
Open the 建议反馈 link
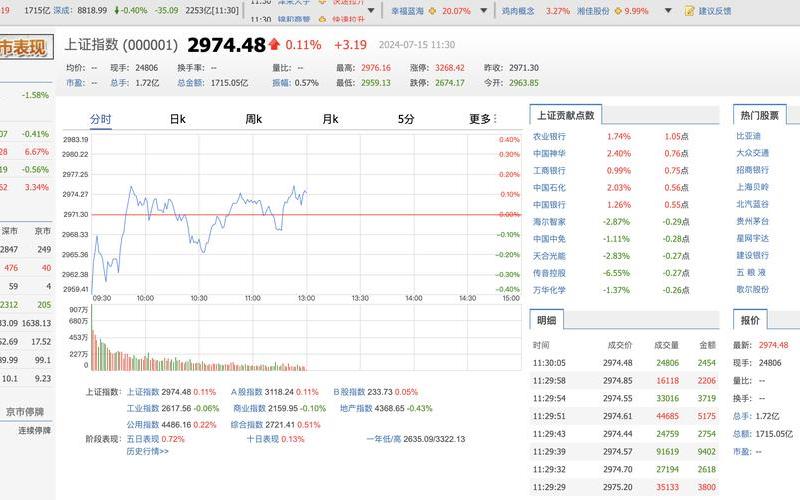click(715, 11)
